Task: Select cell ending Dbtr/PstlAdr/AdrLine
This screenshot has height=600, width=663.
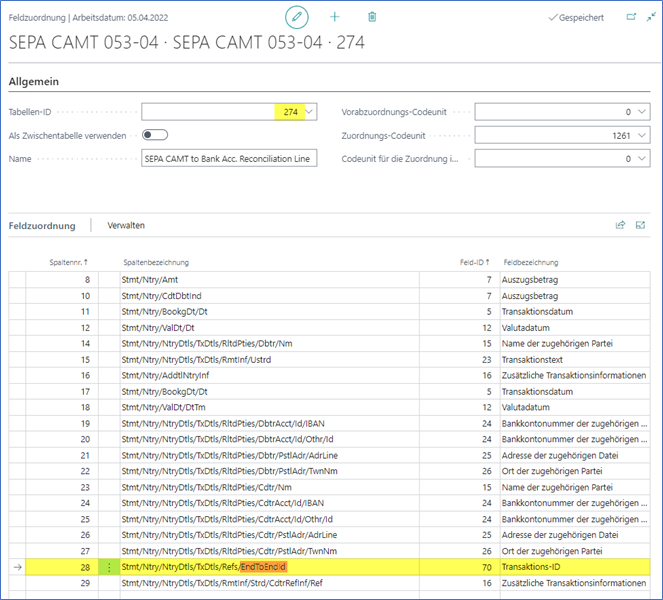Action: 269,455
